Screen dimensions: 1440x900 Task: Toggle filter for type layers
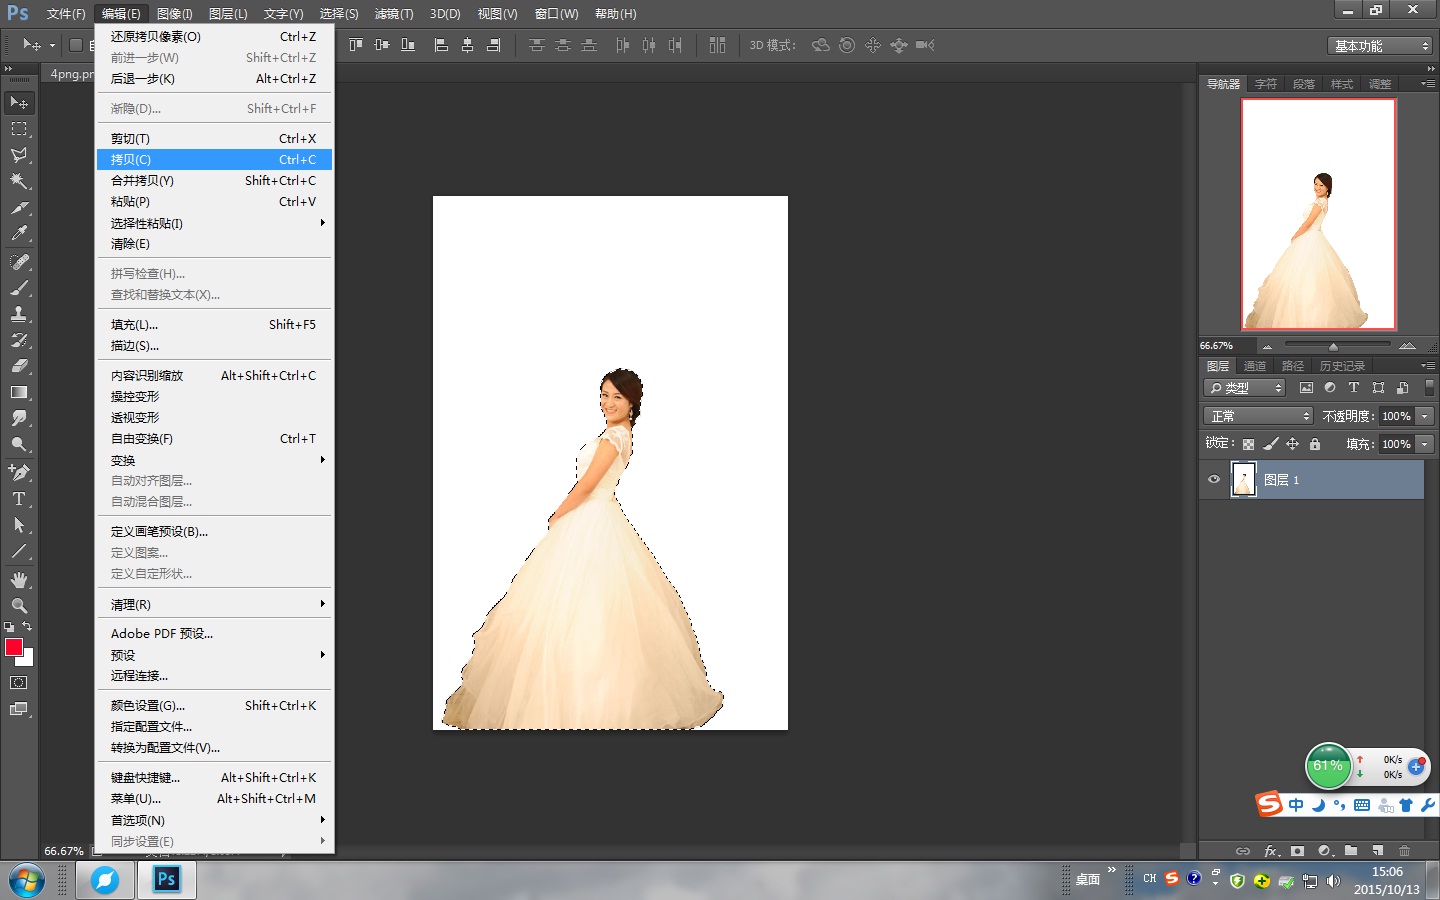point(1354,388)
